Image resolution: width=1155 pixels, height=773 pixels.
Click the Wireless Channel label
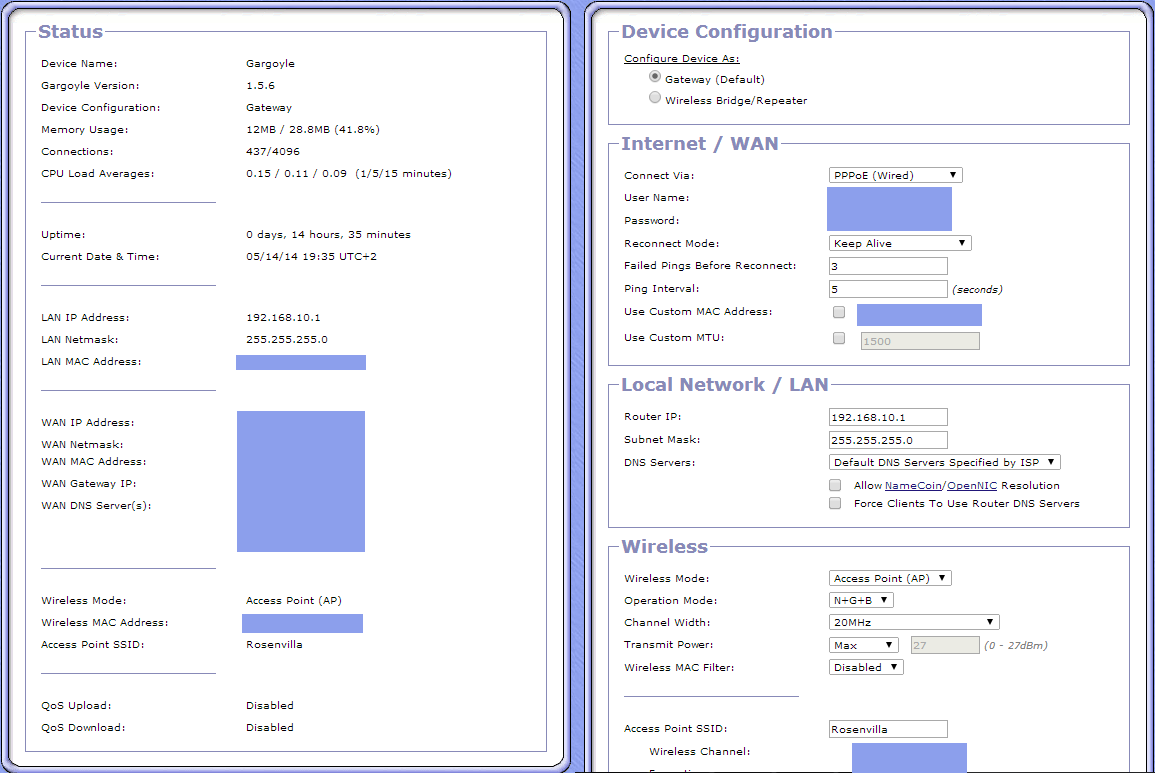pyautogui.click(x=700, y=752)
